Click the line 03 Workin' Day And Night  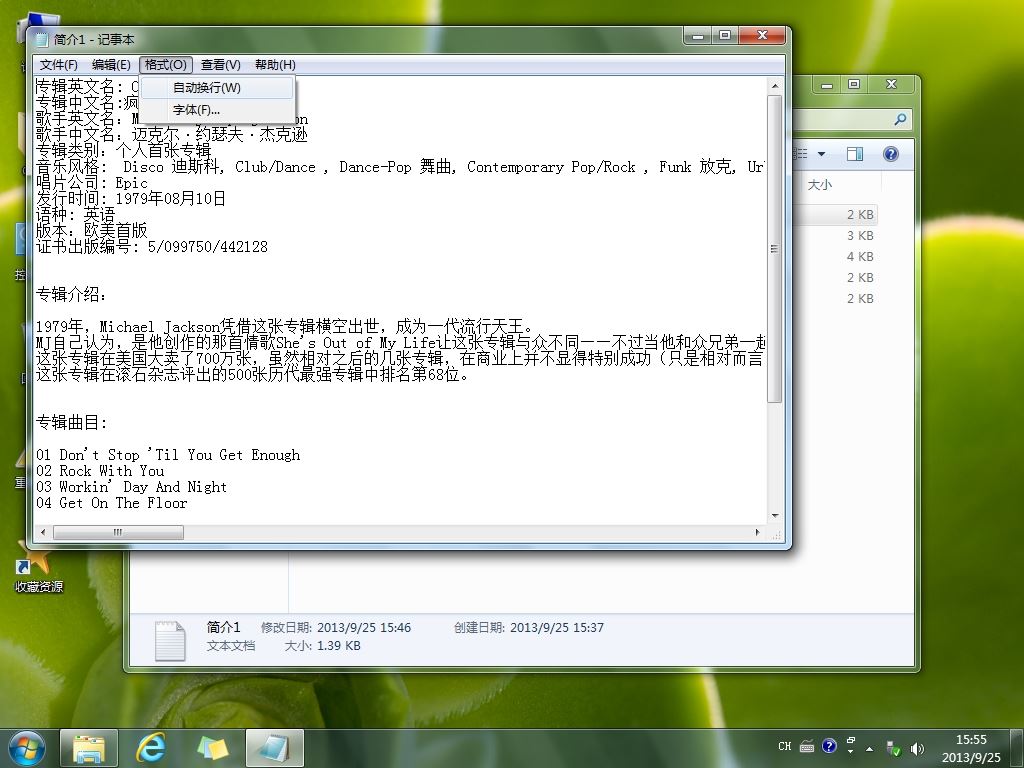[131, 487]
